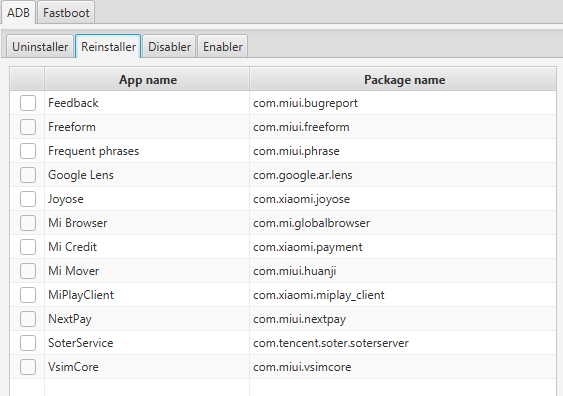This screenshot has height=396, width=563.
Task: Check the Feedback app checkbox
Action: (28, 103)
